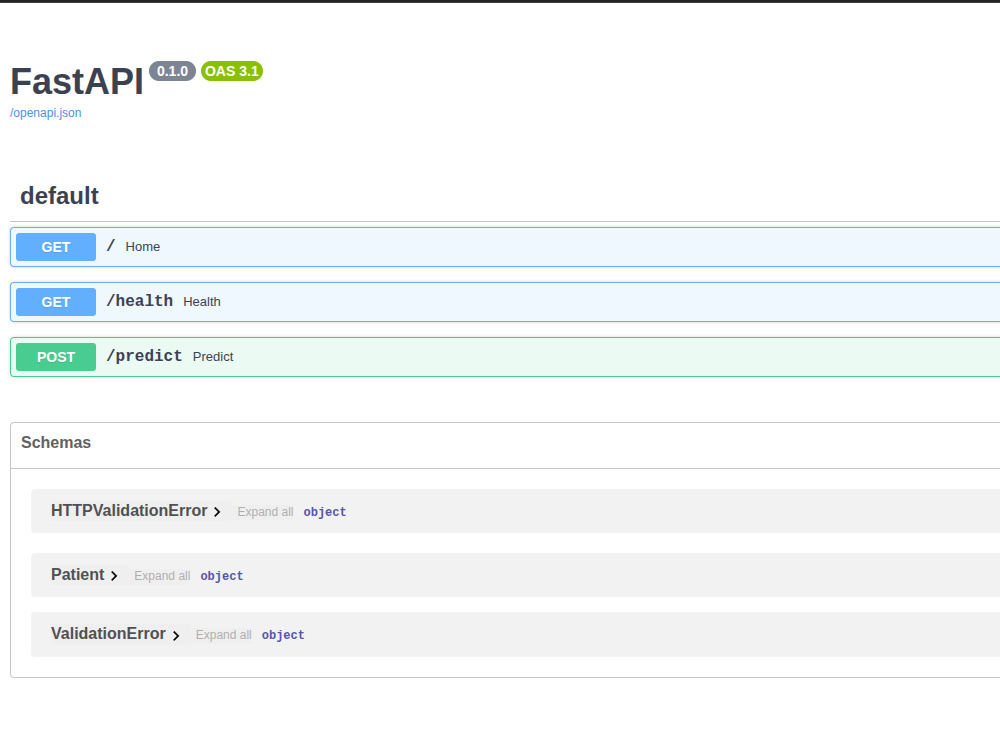Expand HTTPValidationError schema chevron

217,511
